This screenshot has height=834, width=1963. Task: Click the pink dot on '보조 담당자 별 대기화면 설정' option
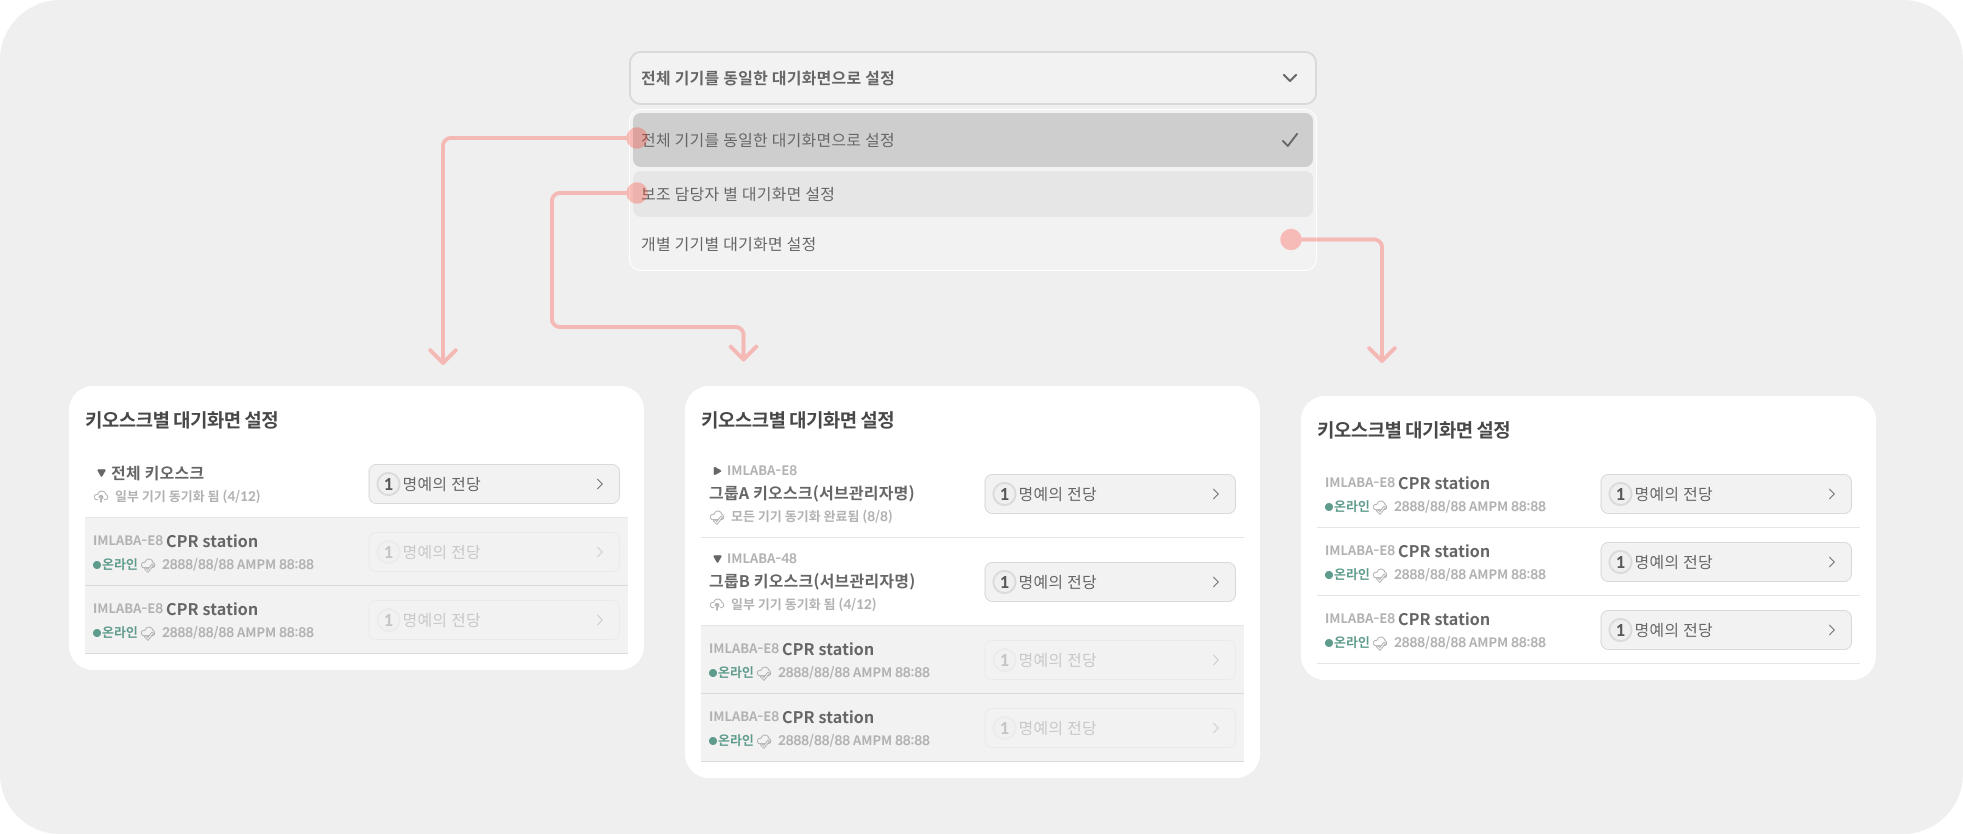tap(636, 194)
